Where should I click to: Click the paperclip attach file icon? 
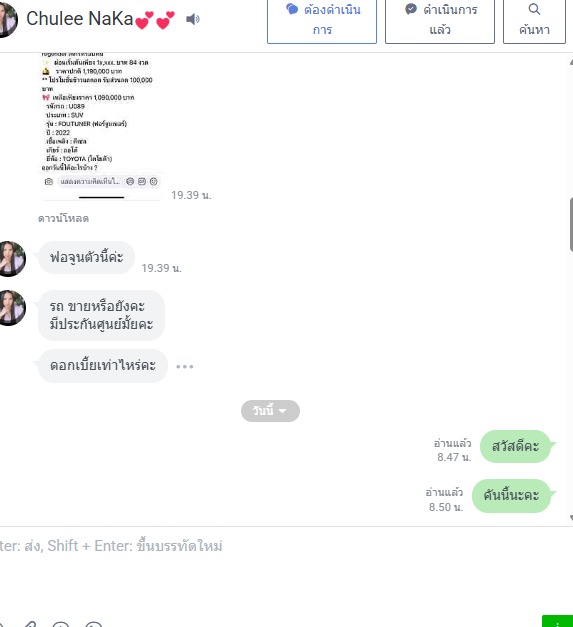click(x=30, y=624)
